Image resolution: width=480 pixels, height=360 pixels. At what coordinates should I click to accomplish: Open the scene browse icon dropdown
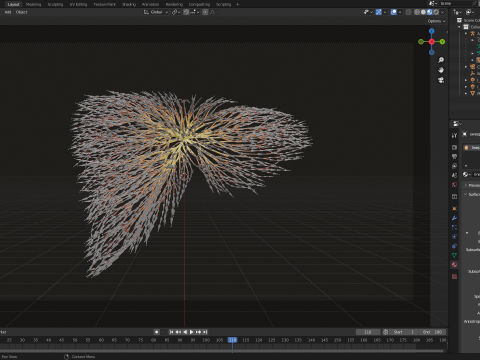(x=432, y=3)
